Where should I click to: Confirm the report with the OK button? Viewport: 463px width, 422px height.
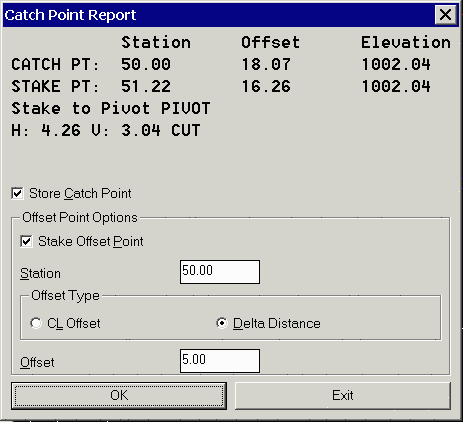pyautogui.click(x=119, y=396)
